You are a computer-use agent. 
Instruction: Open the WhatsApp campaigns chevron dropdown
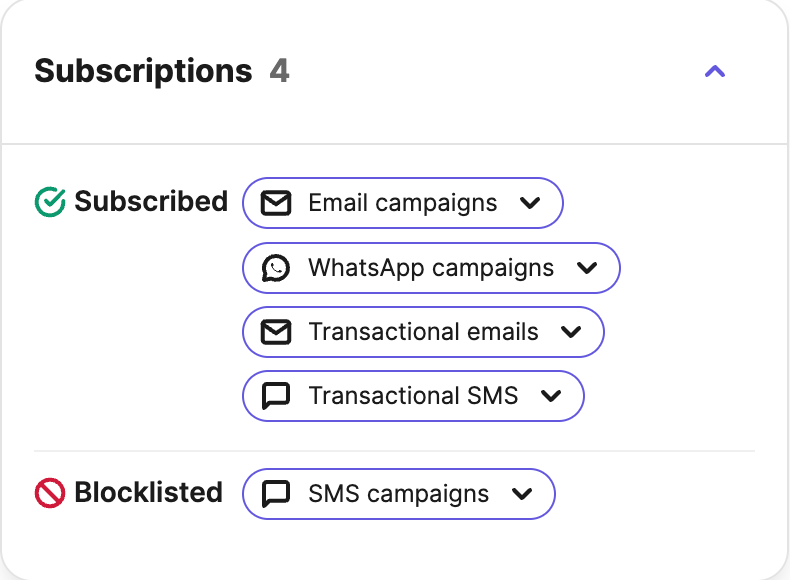click(587, 268)
